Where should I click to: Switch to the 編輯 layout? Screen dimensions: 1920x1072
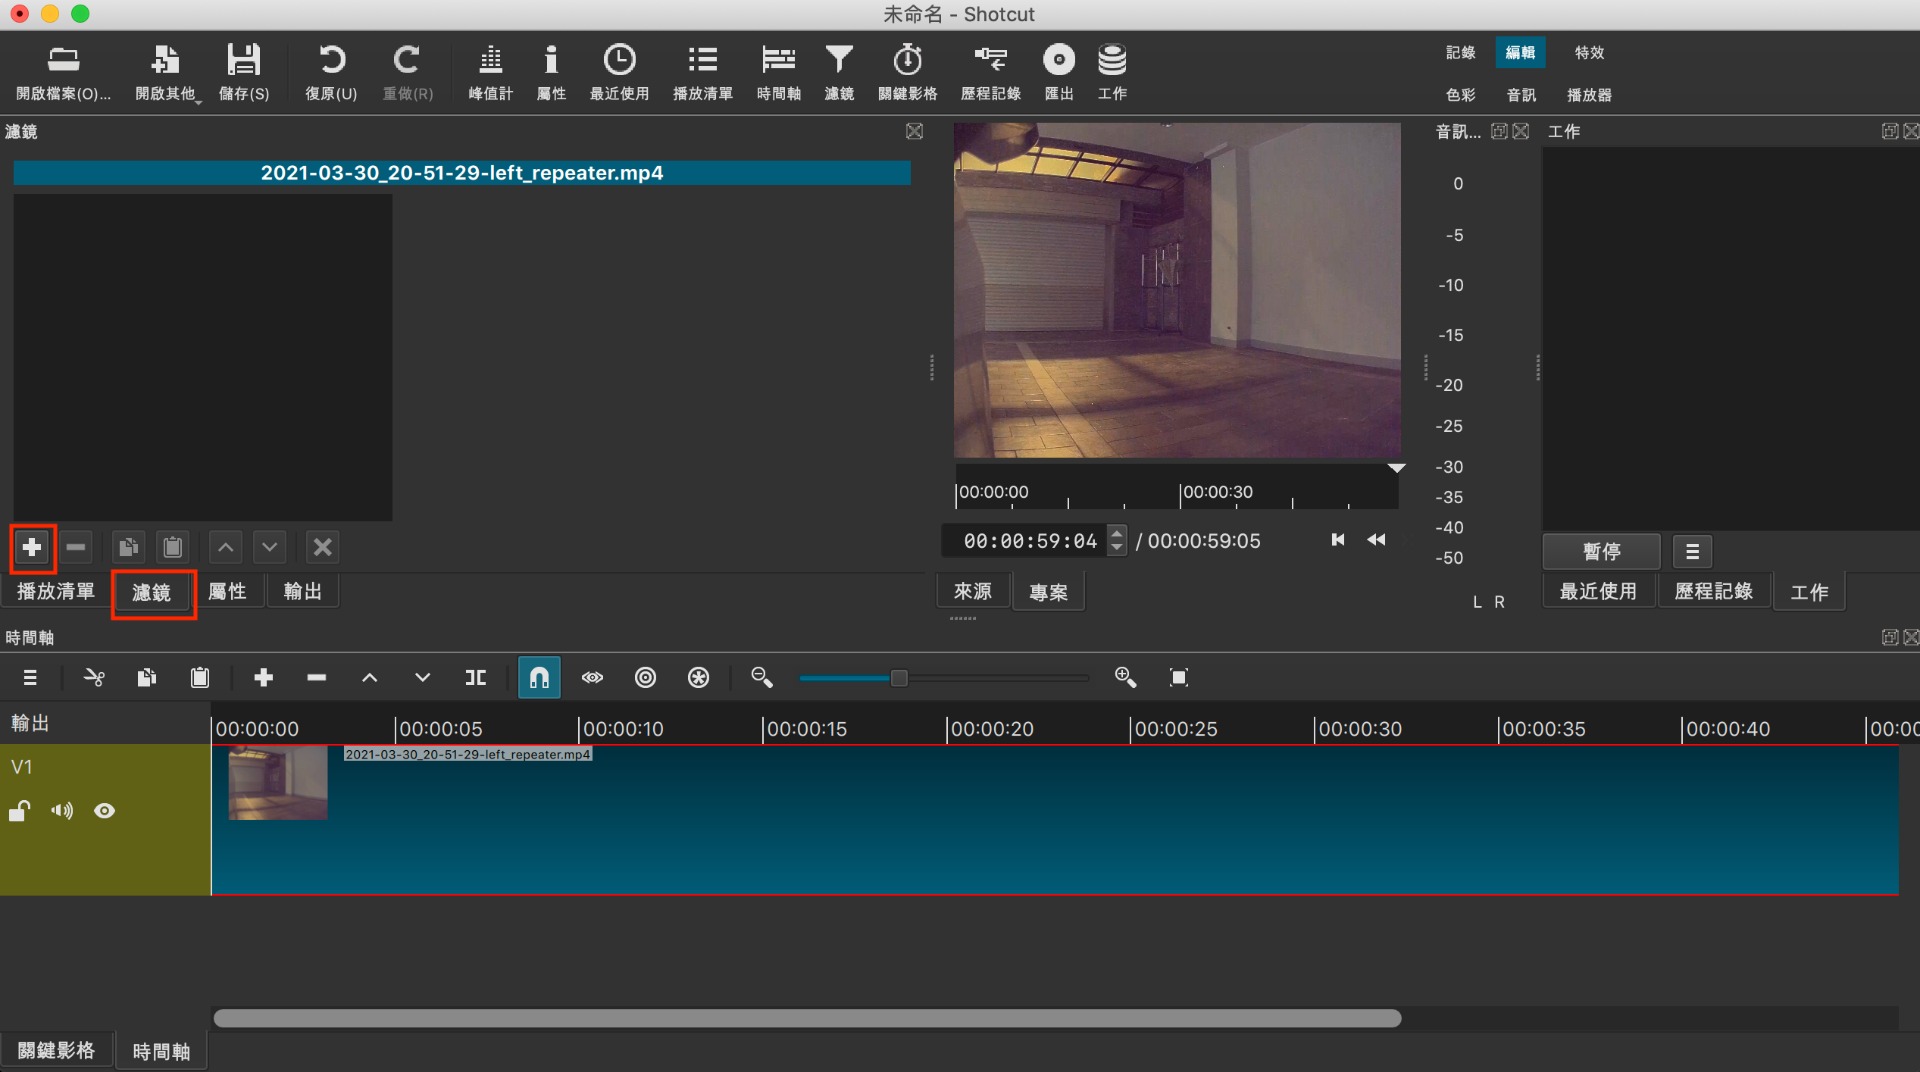click(1520, 53)
